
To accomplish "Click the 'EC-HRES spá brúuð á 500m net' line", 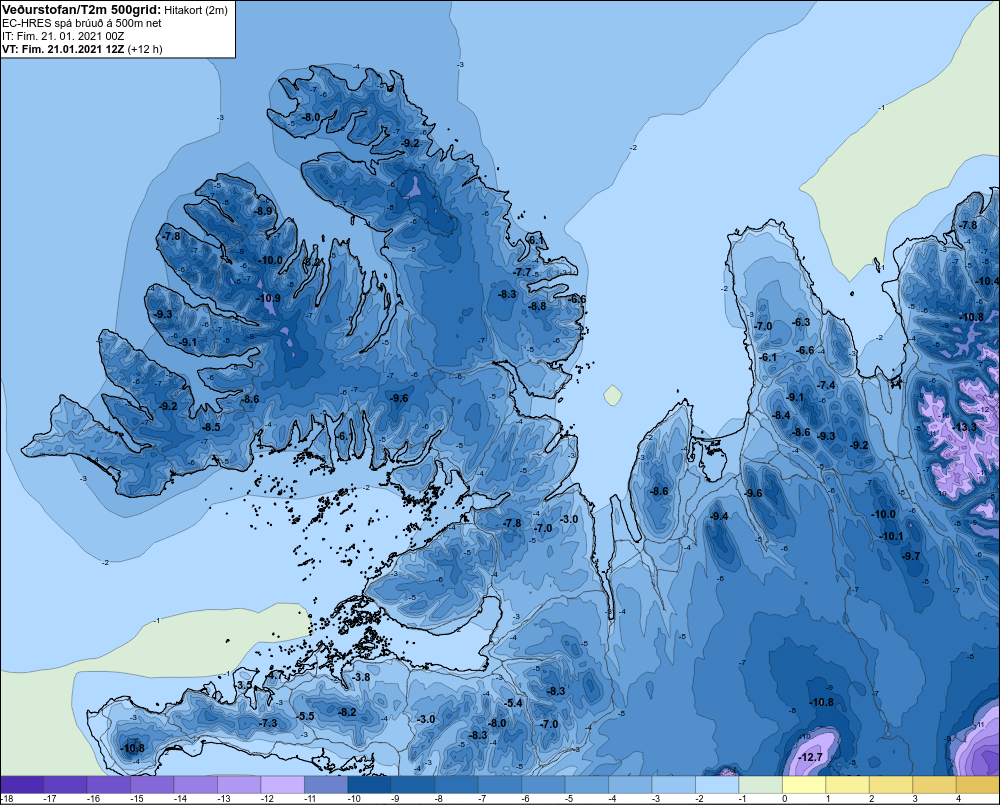I will pyautogui.click(x=82, y=23).
